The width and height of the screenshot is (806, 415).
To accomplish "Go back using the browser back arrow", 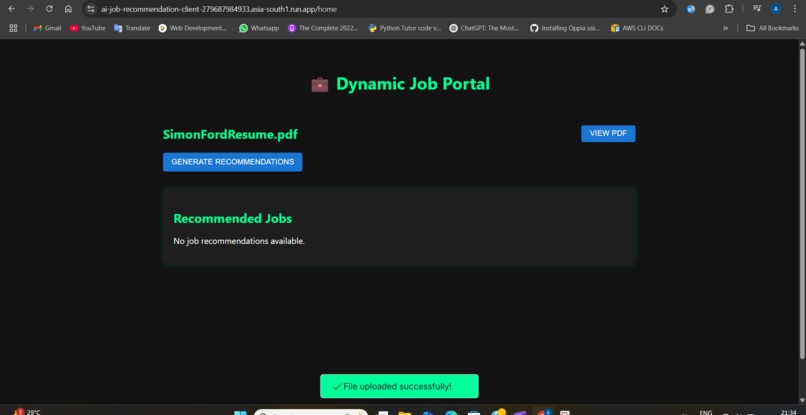I will [x=11, y=9].
